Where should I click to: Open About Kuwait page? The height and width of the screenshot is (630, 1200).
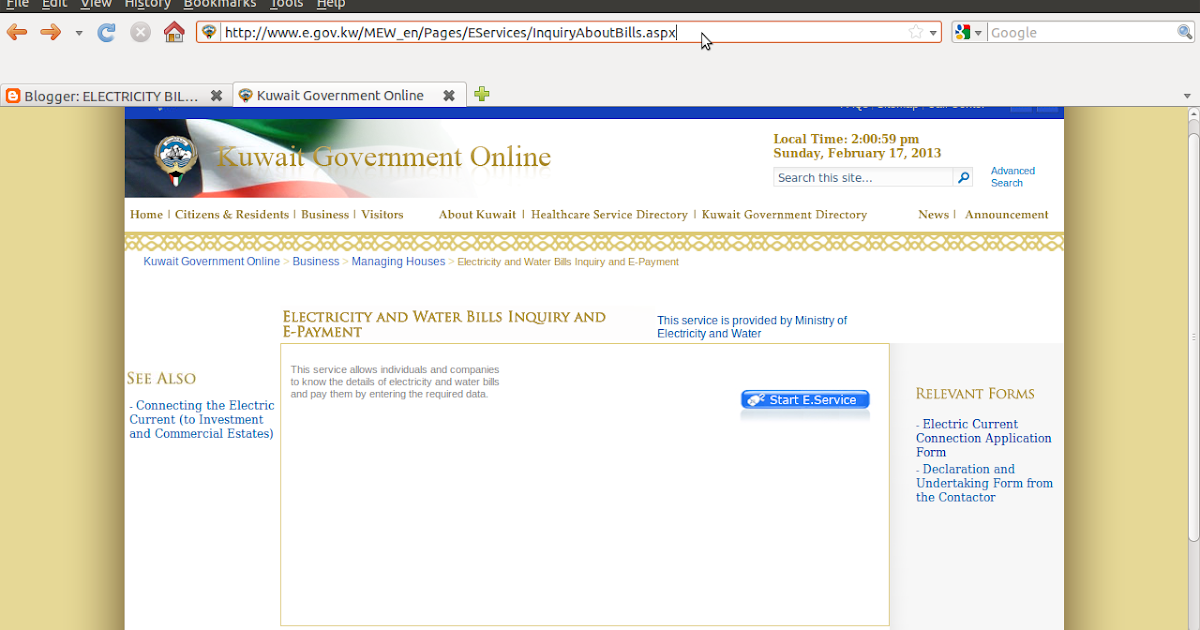pos(477,214)
